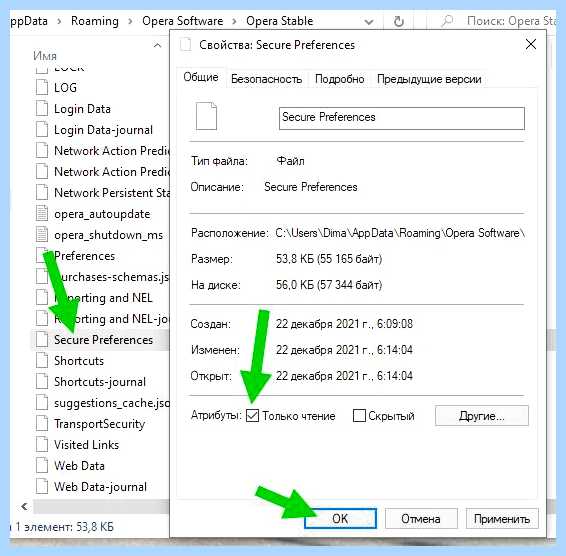Click the Secure Preferences file icon
The width and height of the screenshot is (566, 556).
(42, 339)
